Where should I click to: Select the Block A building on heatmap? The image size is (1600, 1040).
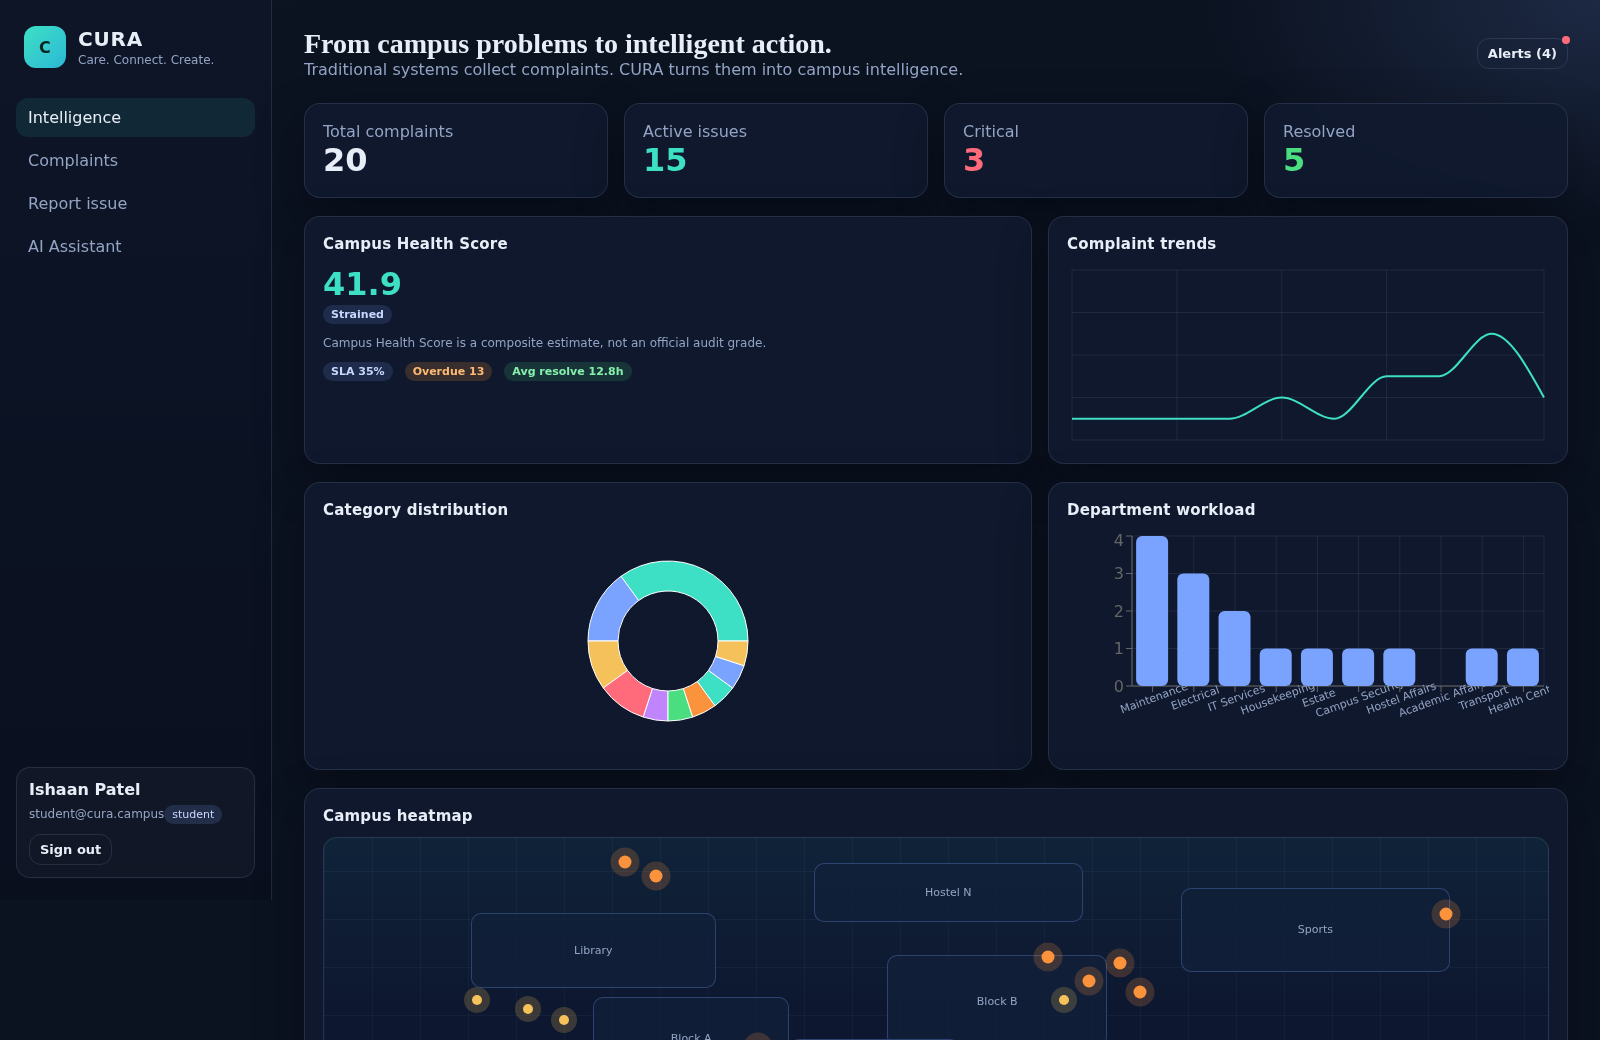pyautogui.click(x=690, y=1019)
